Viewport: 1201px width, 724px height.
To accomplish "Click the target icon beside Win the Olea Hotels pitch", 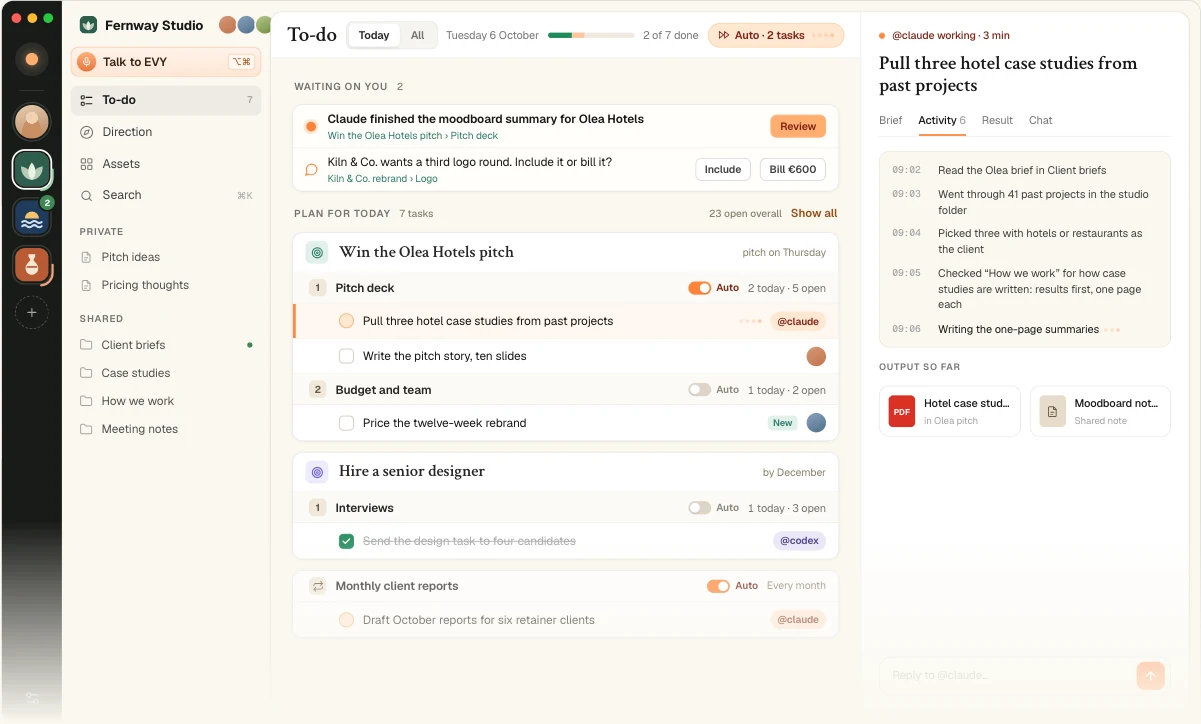I will point(317,252).
